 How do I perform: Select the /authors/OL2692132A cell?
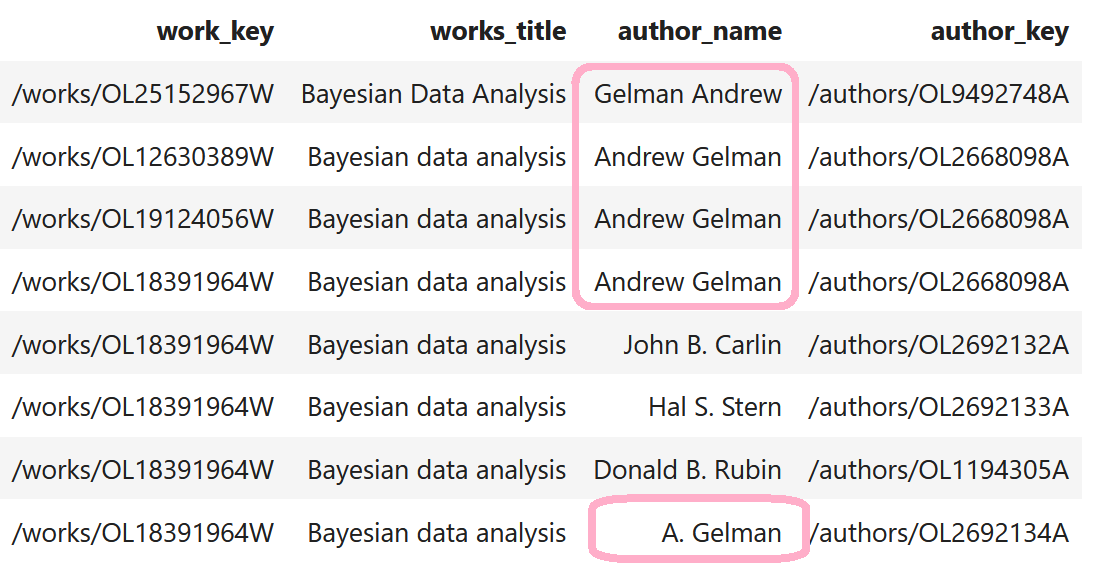pyautogui.click(x=938, y=345)
